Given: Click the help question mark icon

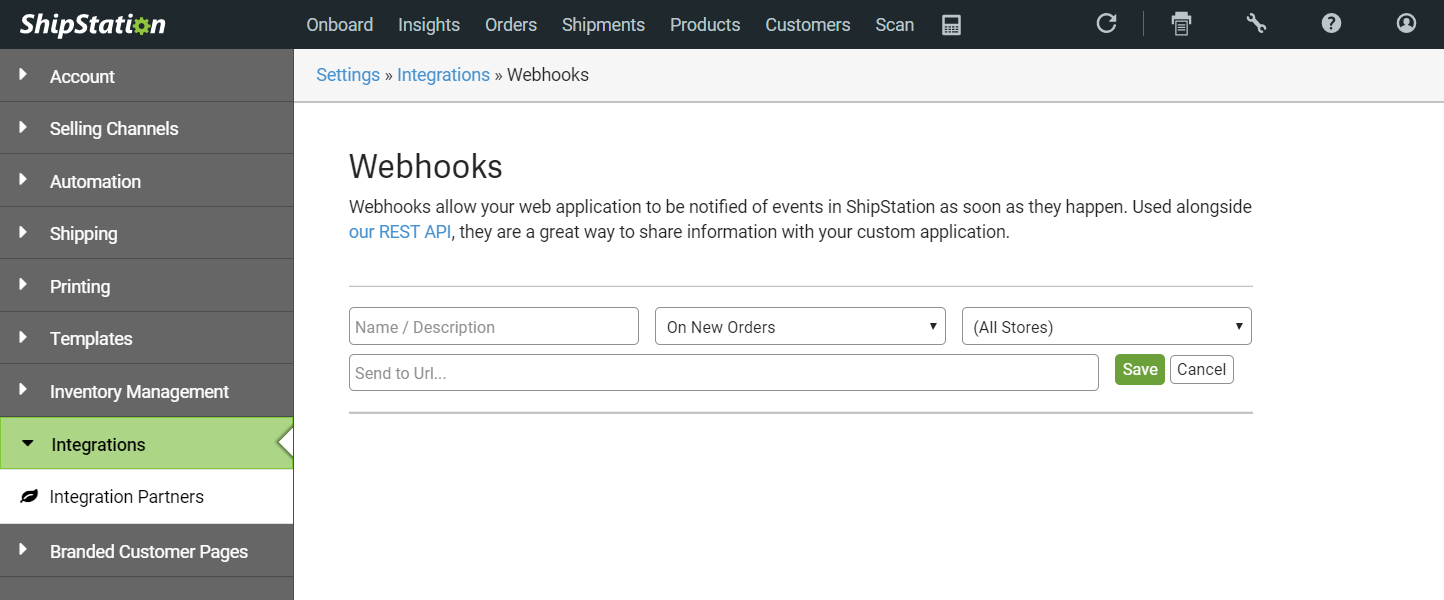Looking at the screenshot, I should (1331, 23).
